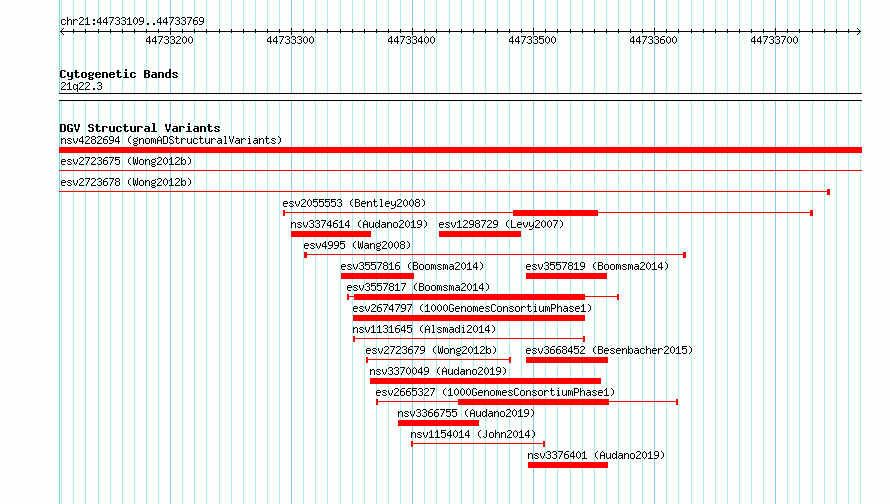The height and width of the screenshot is (504, 890).
Task: Click the thick red nsv4282694 variant bar
Action: [x=460, y=150]
